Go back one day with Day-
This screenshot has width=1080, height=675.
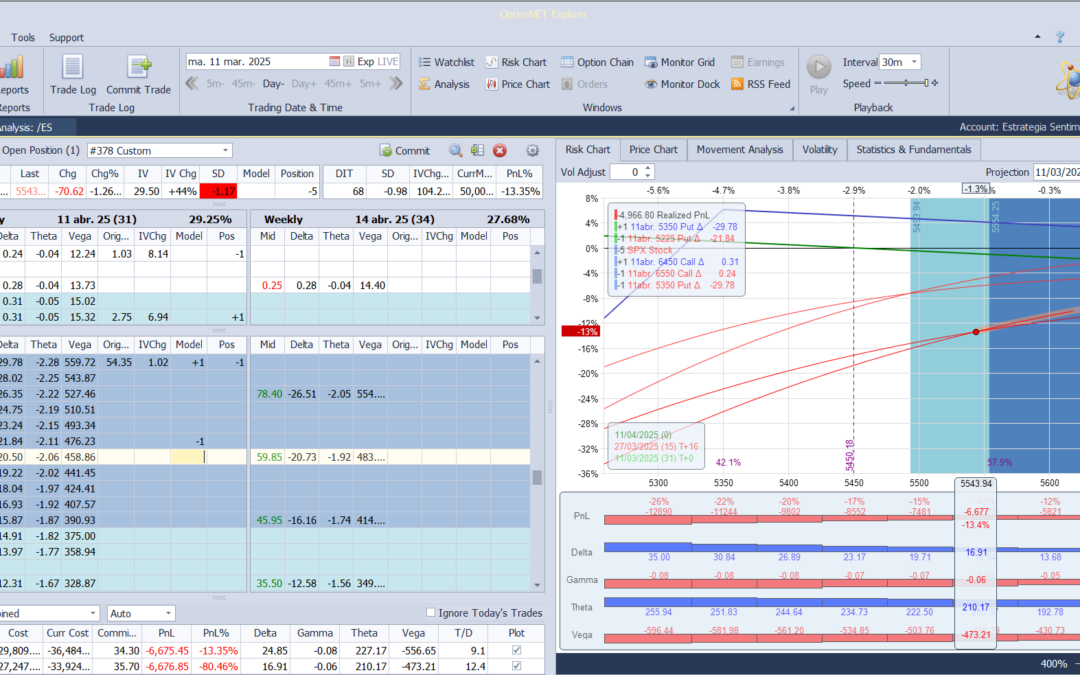pyautogui.click(x=273, y=83)
